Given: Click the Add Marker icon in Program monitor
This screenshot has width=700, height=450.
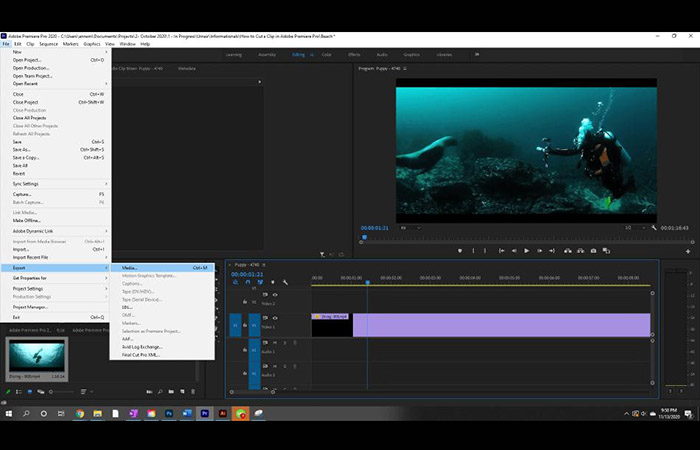Looking at the screenshot, I should tap(459, 251).
